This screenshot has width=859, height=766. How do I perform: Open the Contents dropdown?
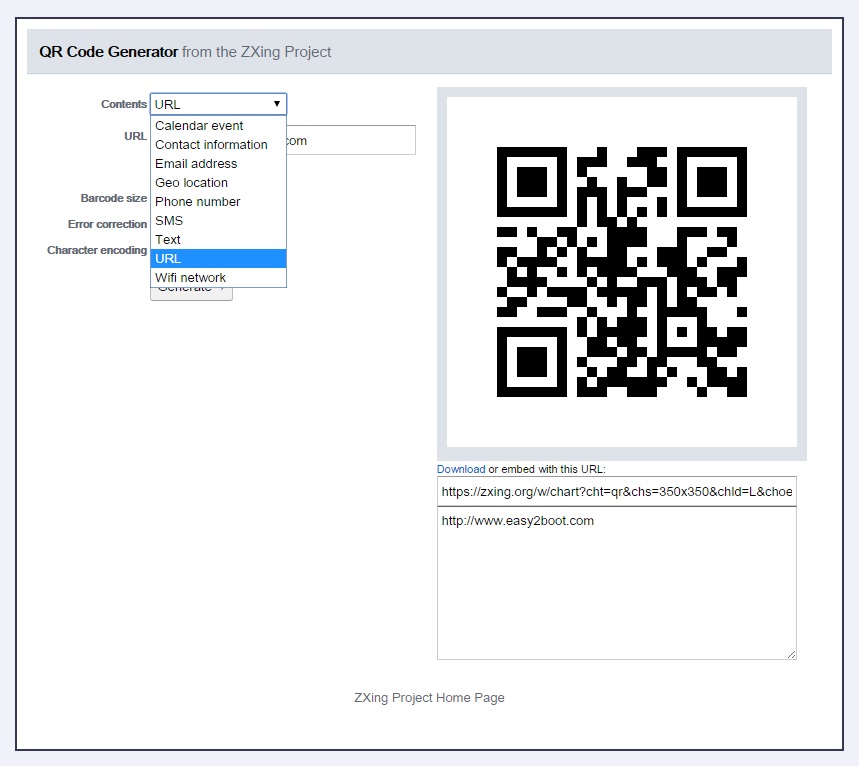217,103
